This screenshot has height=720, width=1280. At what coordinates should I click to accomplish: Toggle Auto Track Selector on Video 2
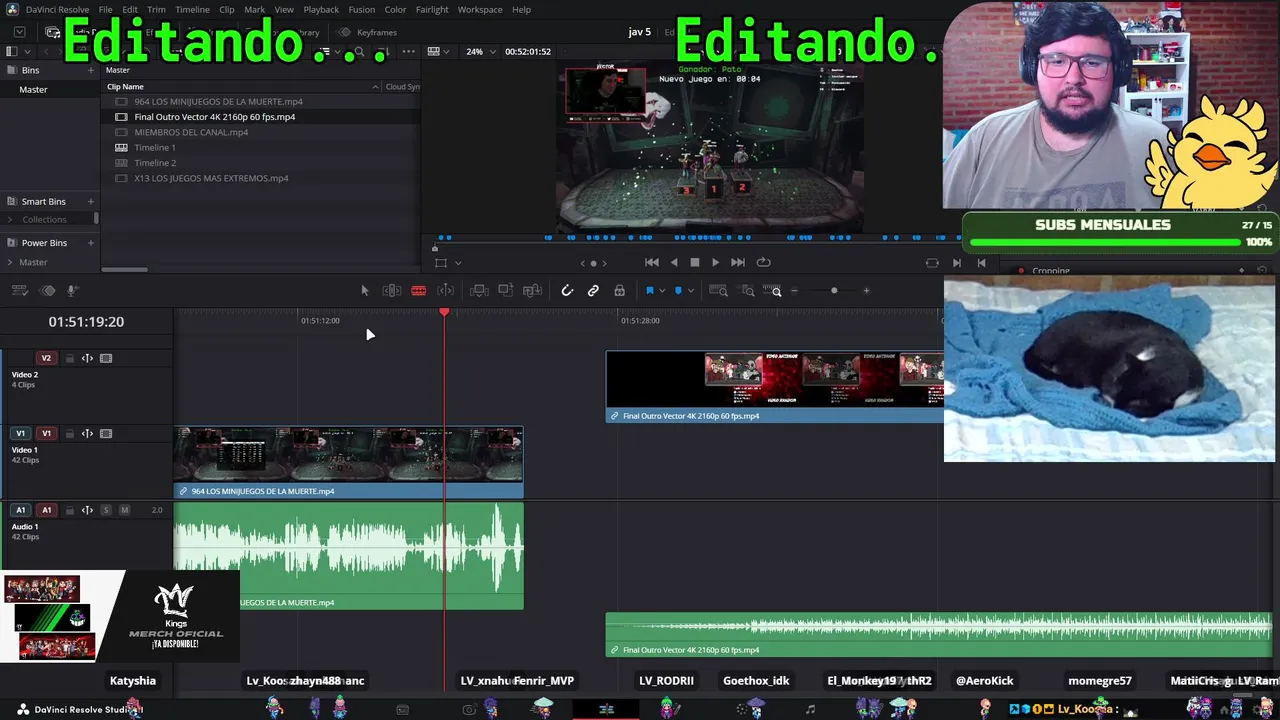[87, 358]
